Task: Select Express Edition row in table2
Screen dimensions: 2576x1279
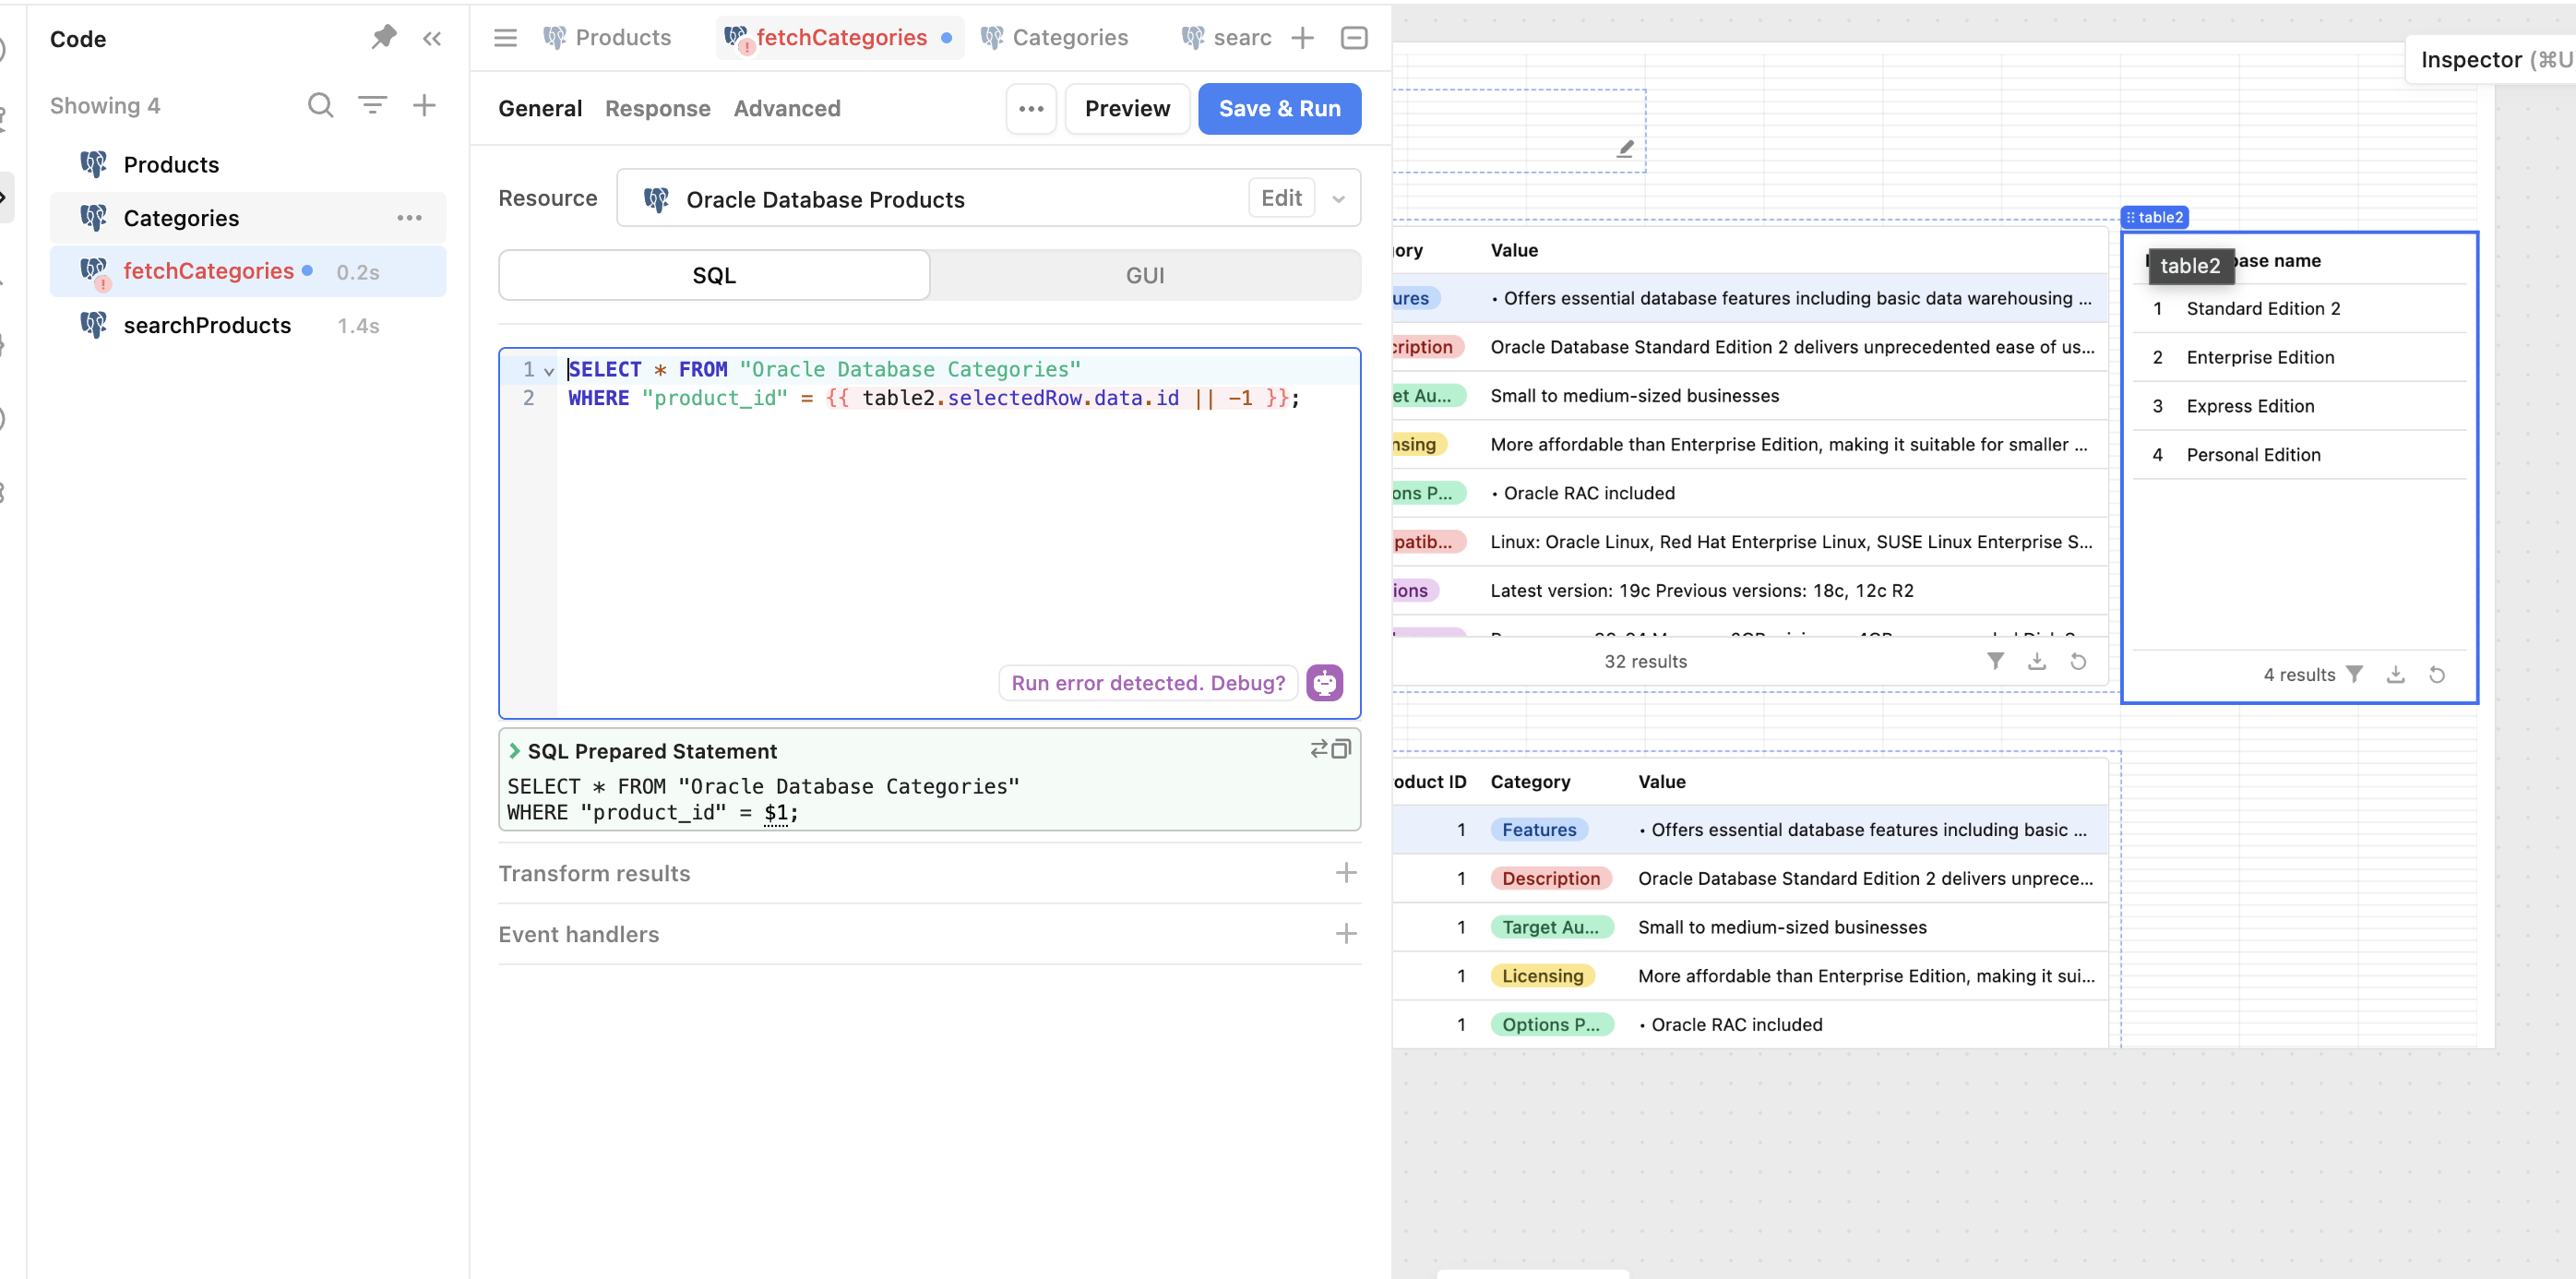Action: pyautogui.click(x=2299, y=406)
